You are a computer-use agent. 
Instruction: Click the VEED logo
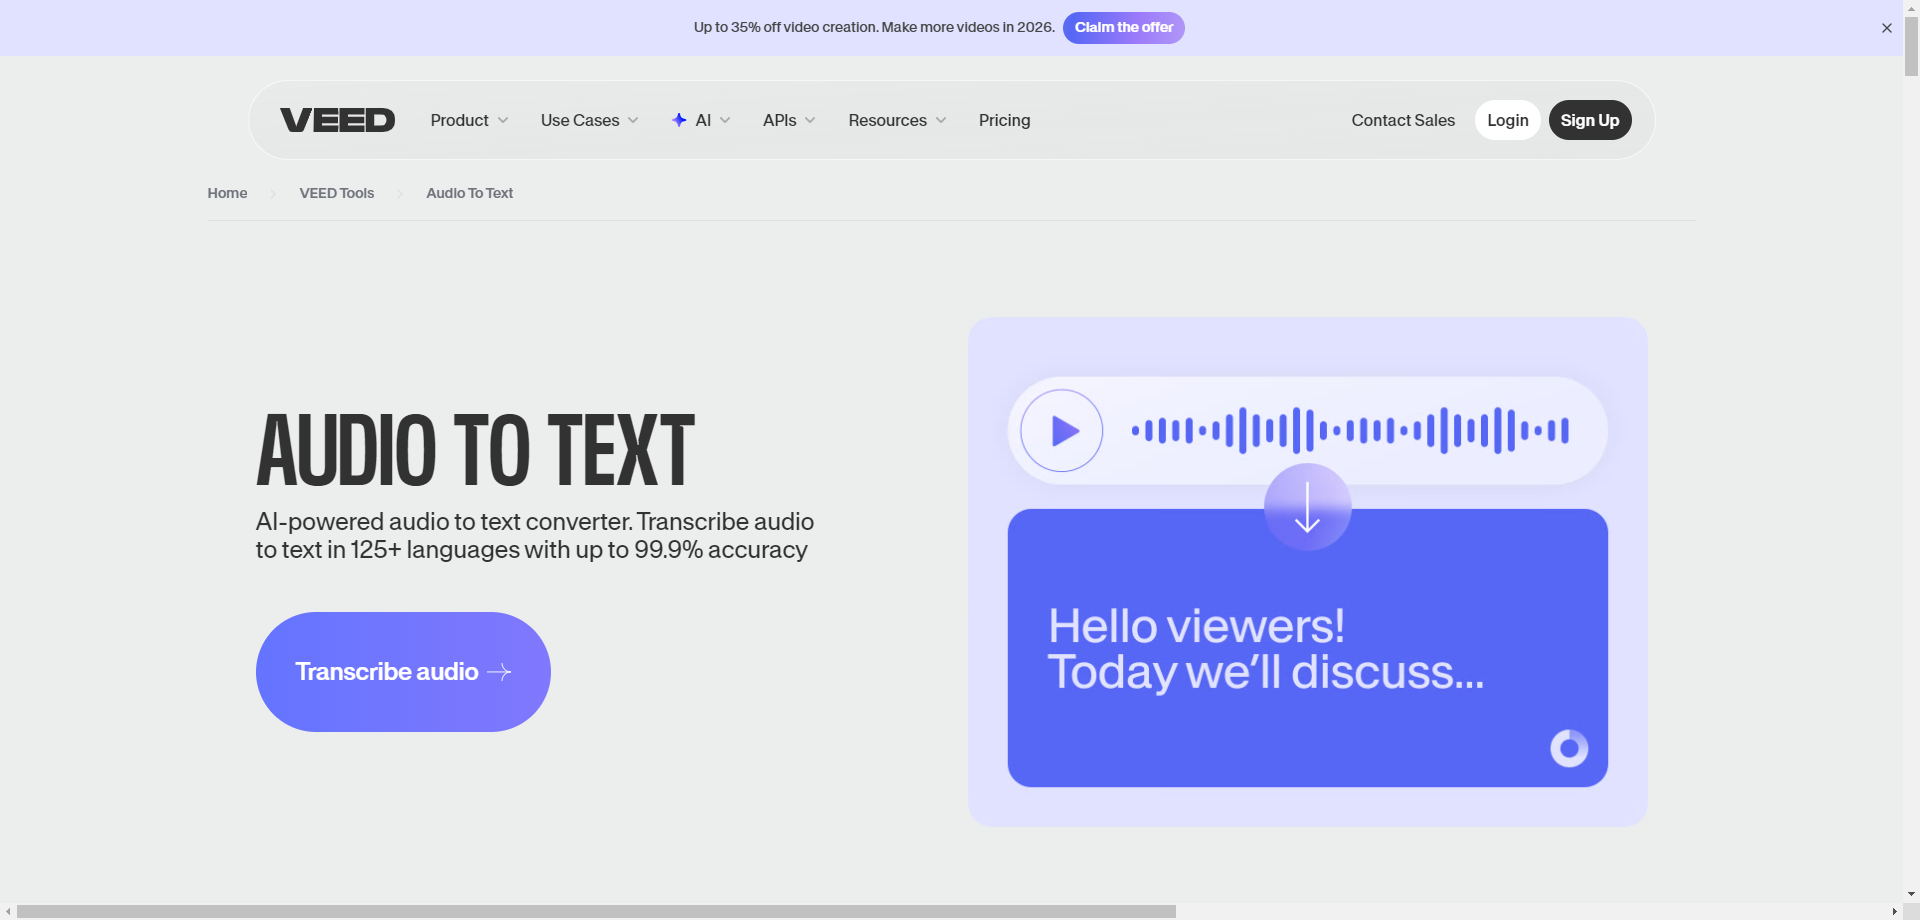(x=337, y=119)
